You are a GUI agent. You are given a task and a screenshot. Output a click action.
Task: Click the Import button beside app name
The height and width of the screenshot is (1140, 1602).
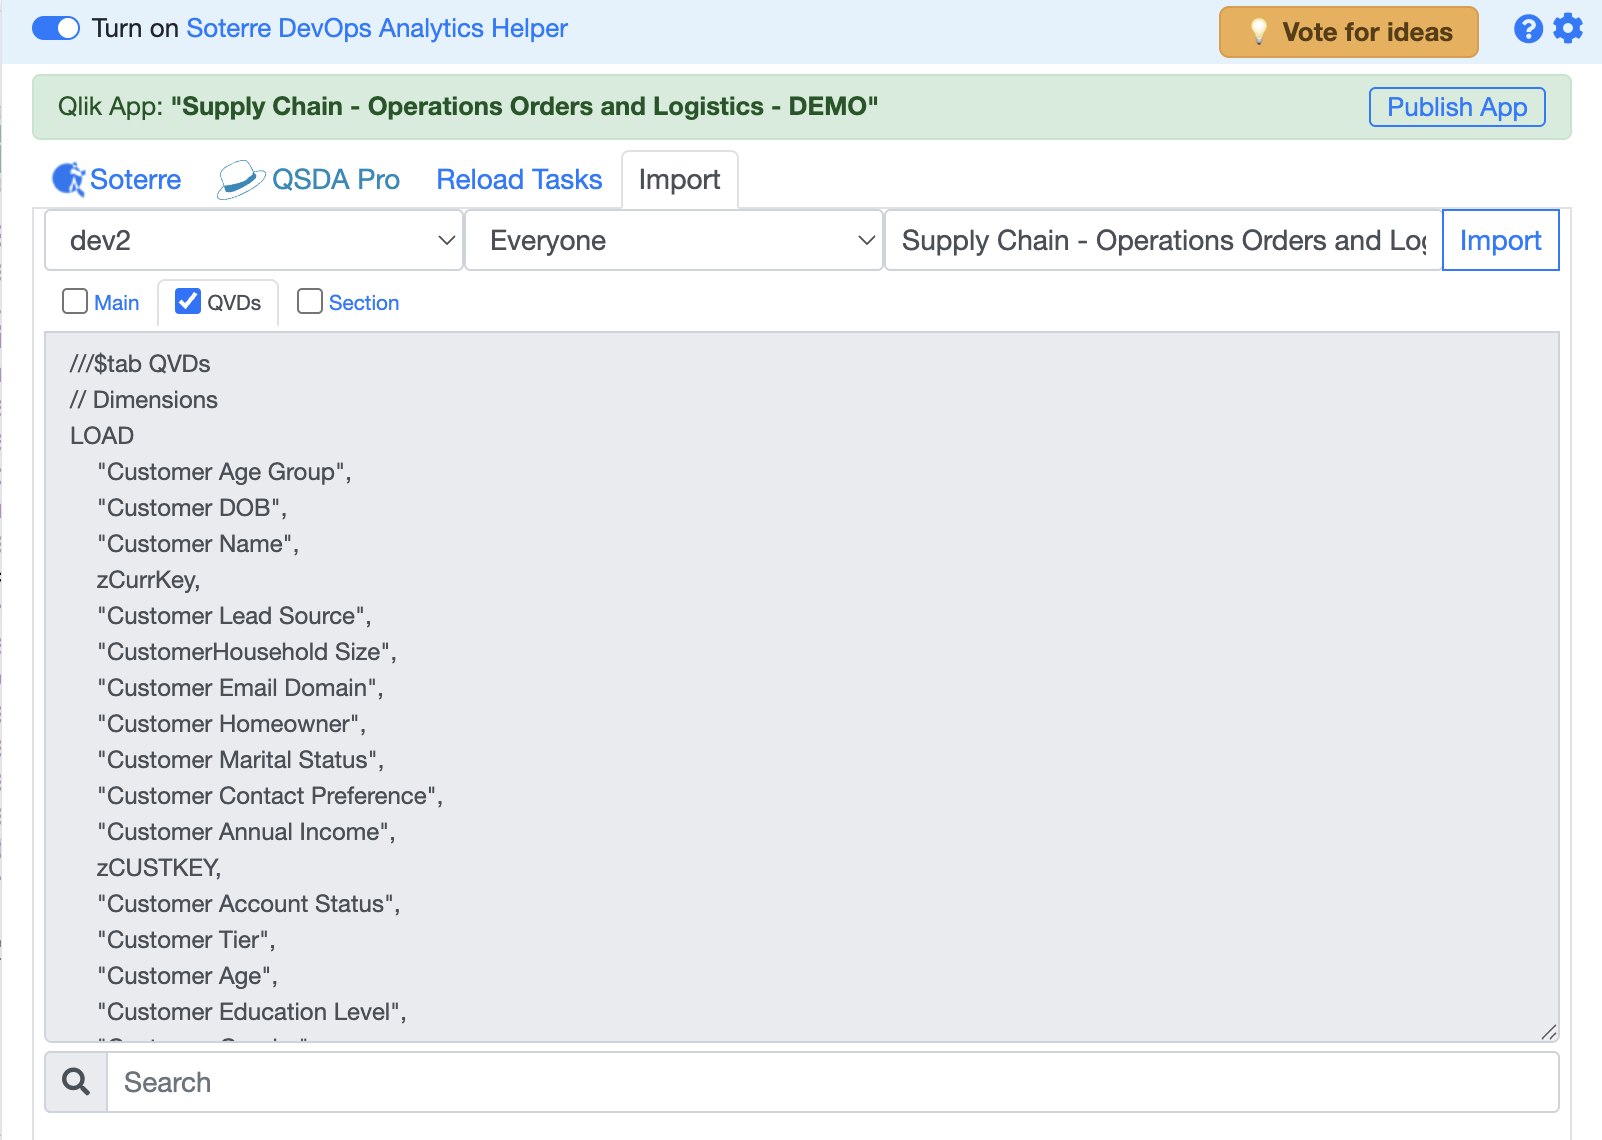click(x=1500, y=240)
